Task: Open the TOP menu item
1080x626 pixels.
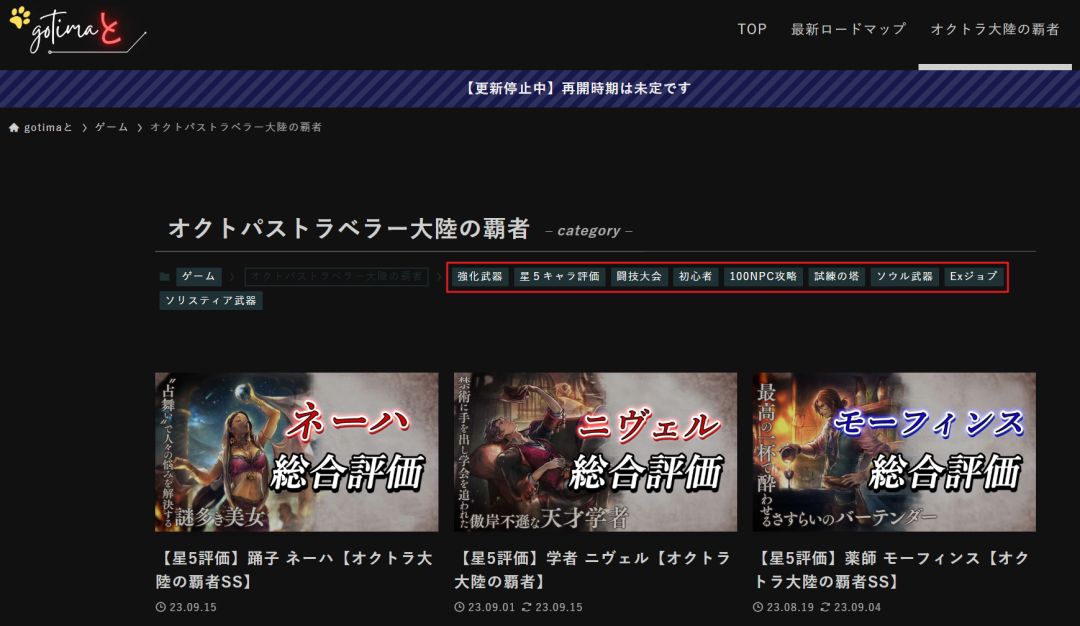Action: tap(751, 29)
